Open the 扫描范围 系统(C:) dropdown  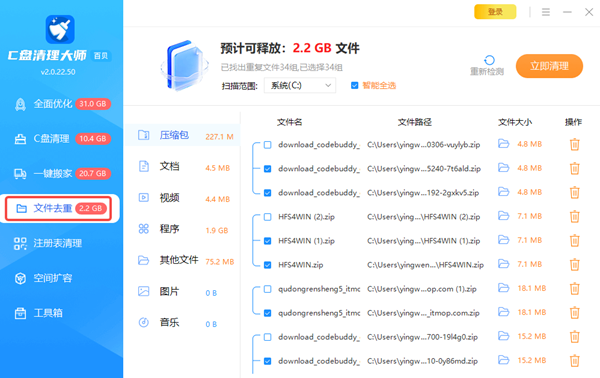(300, 85)
